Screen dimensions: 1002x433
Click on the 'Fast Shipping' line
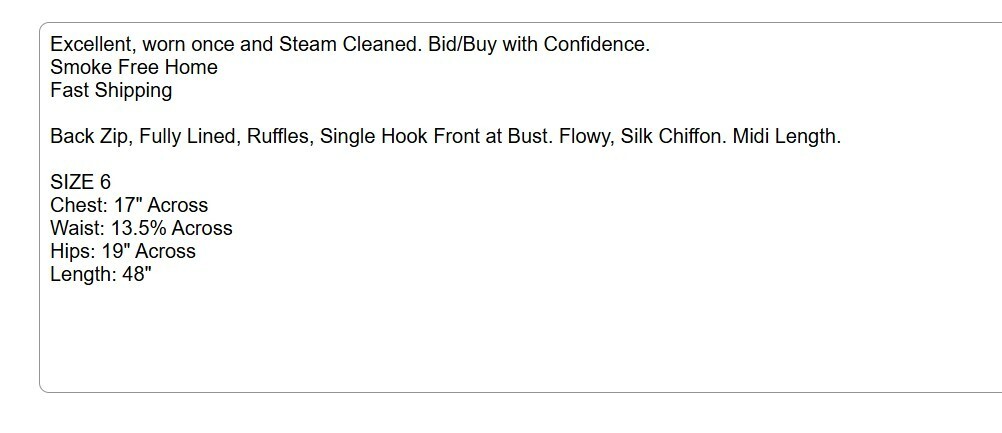point(111,90)
